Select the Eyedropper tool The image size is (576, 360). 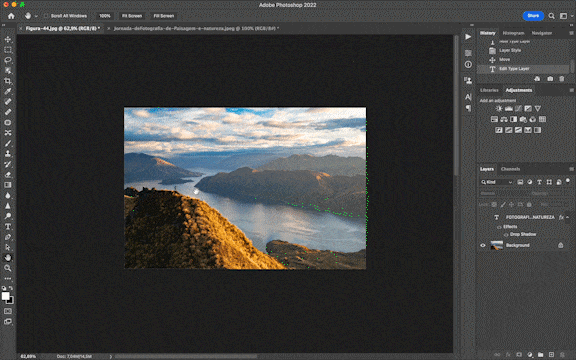point(8,91)
